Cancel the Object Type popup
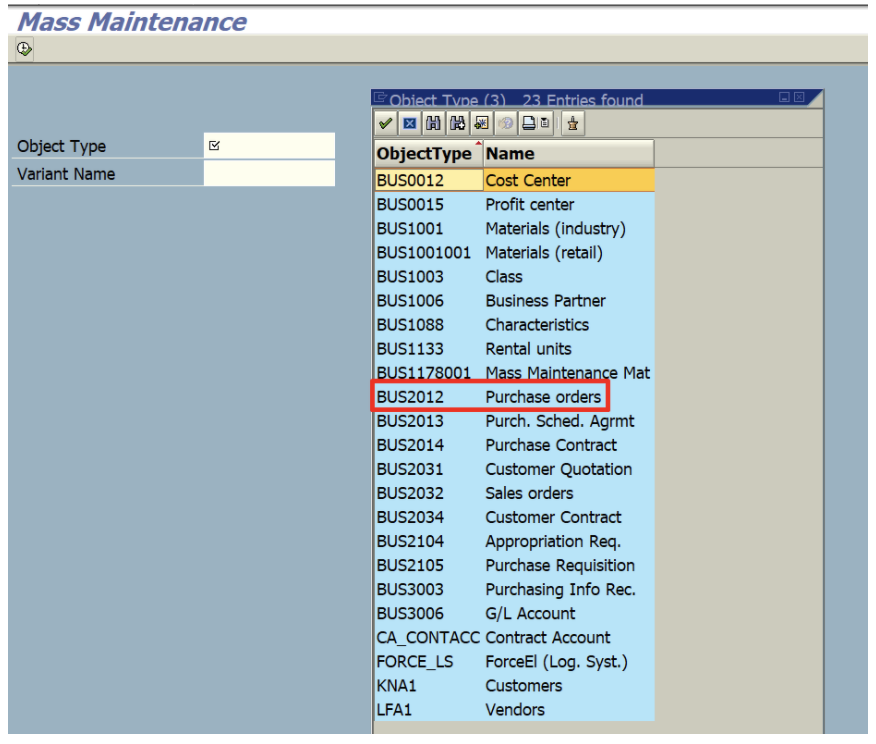This screenshot has height=744, width=876. coord(409,124)
